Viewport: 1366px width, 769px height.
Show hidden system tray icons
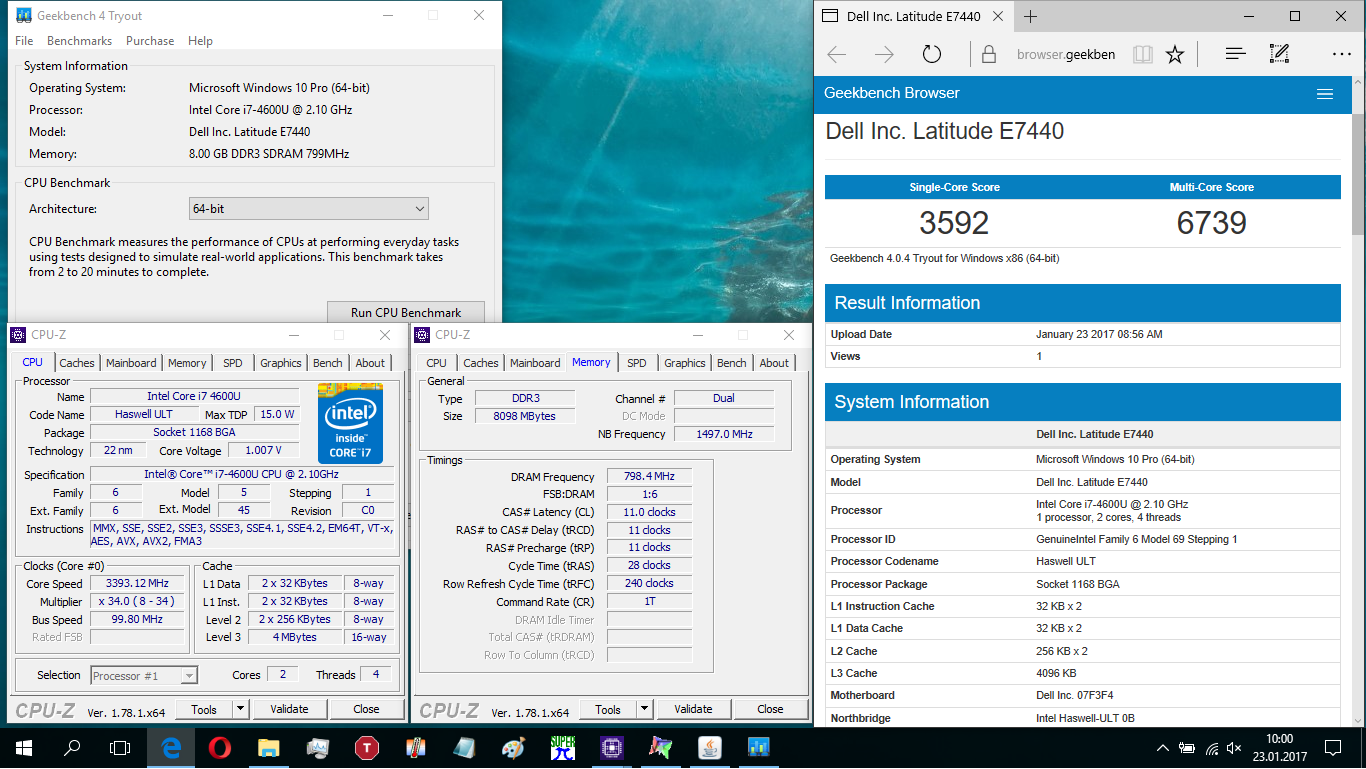1162,747
